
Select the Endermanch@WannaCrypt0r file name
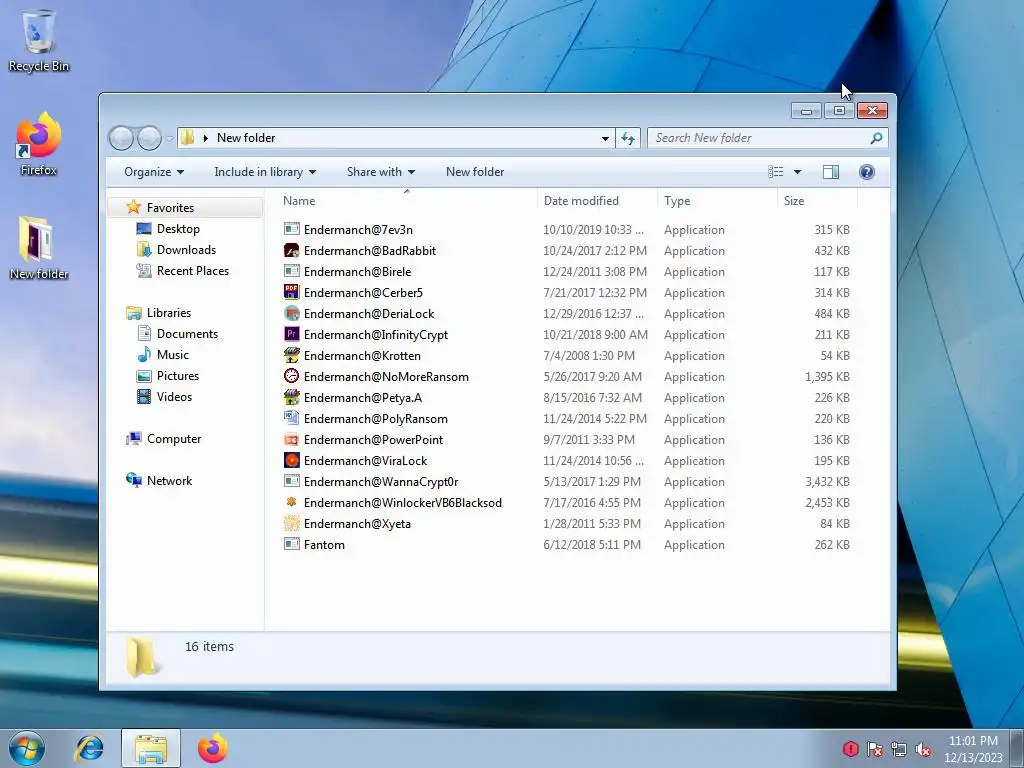click(x=381, y=482)
